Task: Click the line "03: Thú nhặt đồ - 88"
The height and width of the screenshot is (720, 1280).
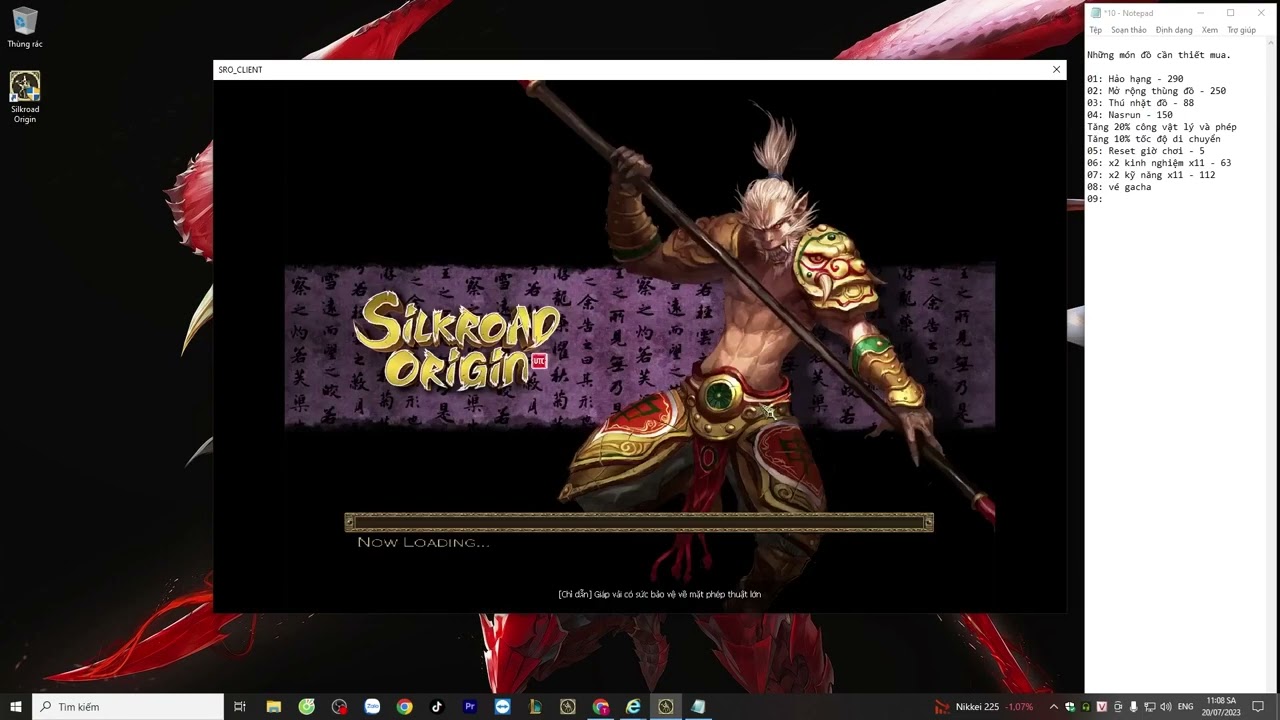Action: tap(1140, 103)
